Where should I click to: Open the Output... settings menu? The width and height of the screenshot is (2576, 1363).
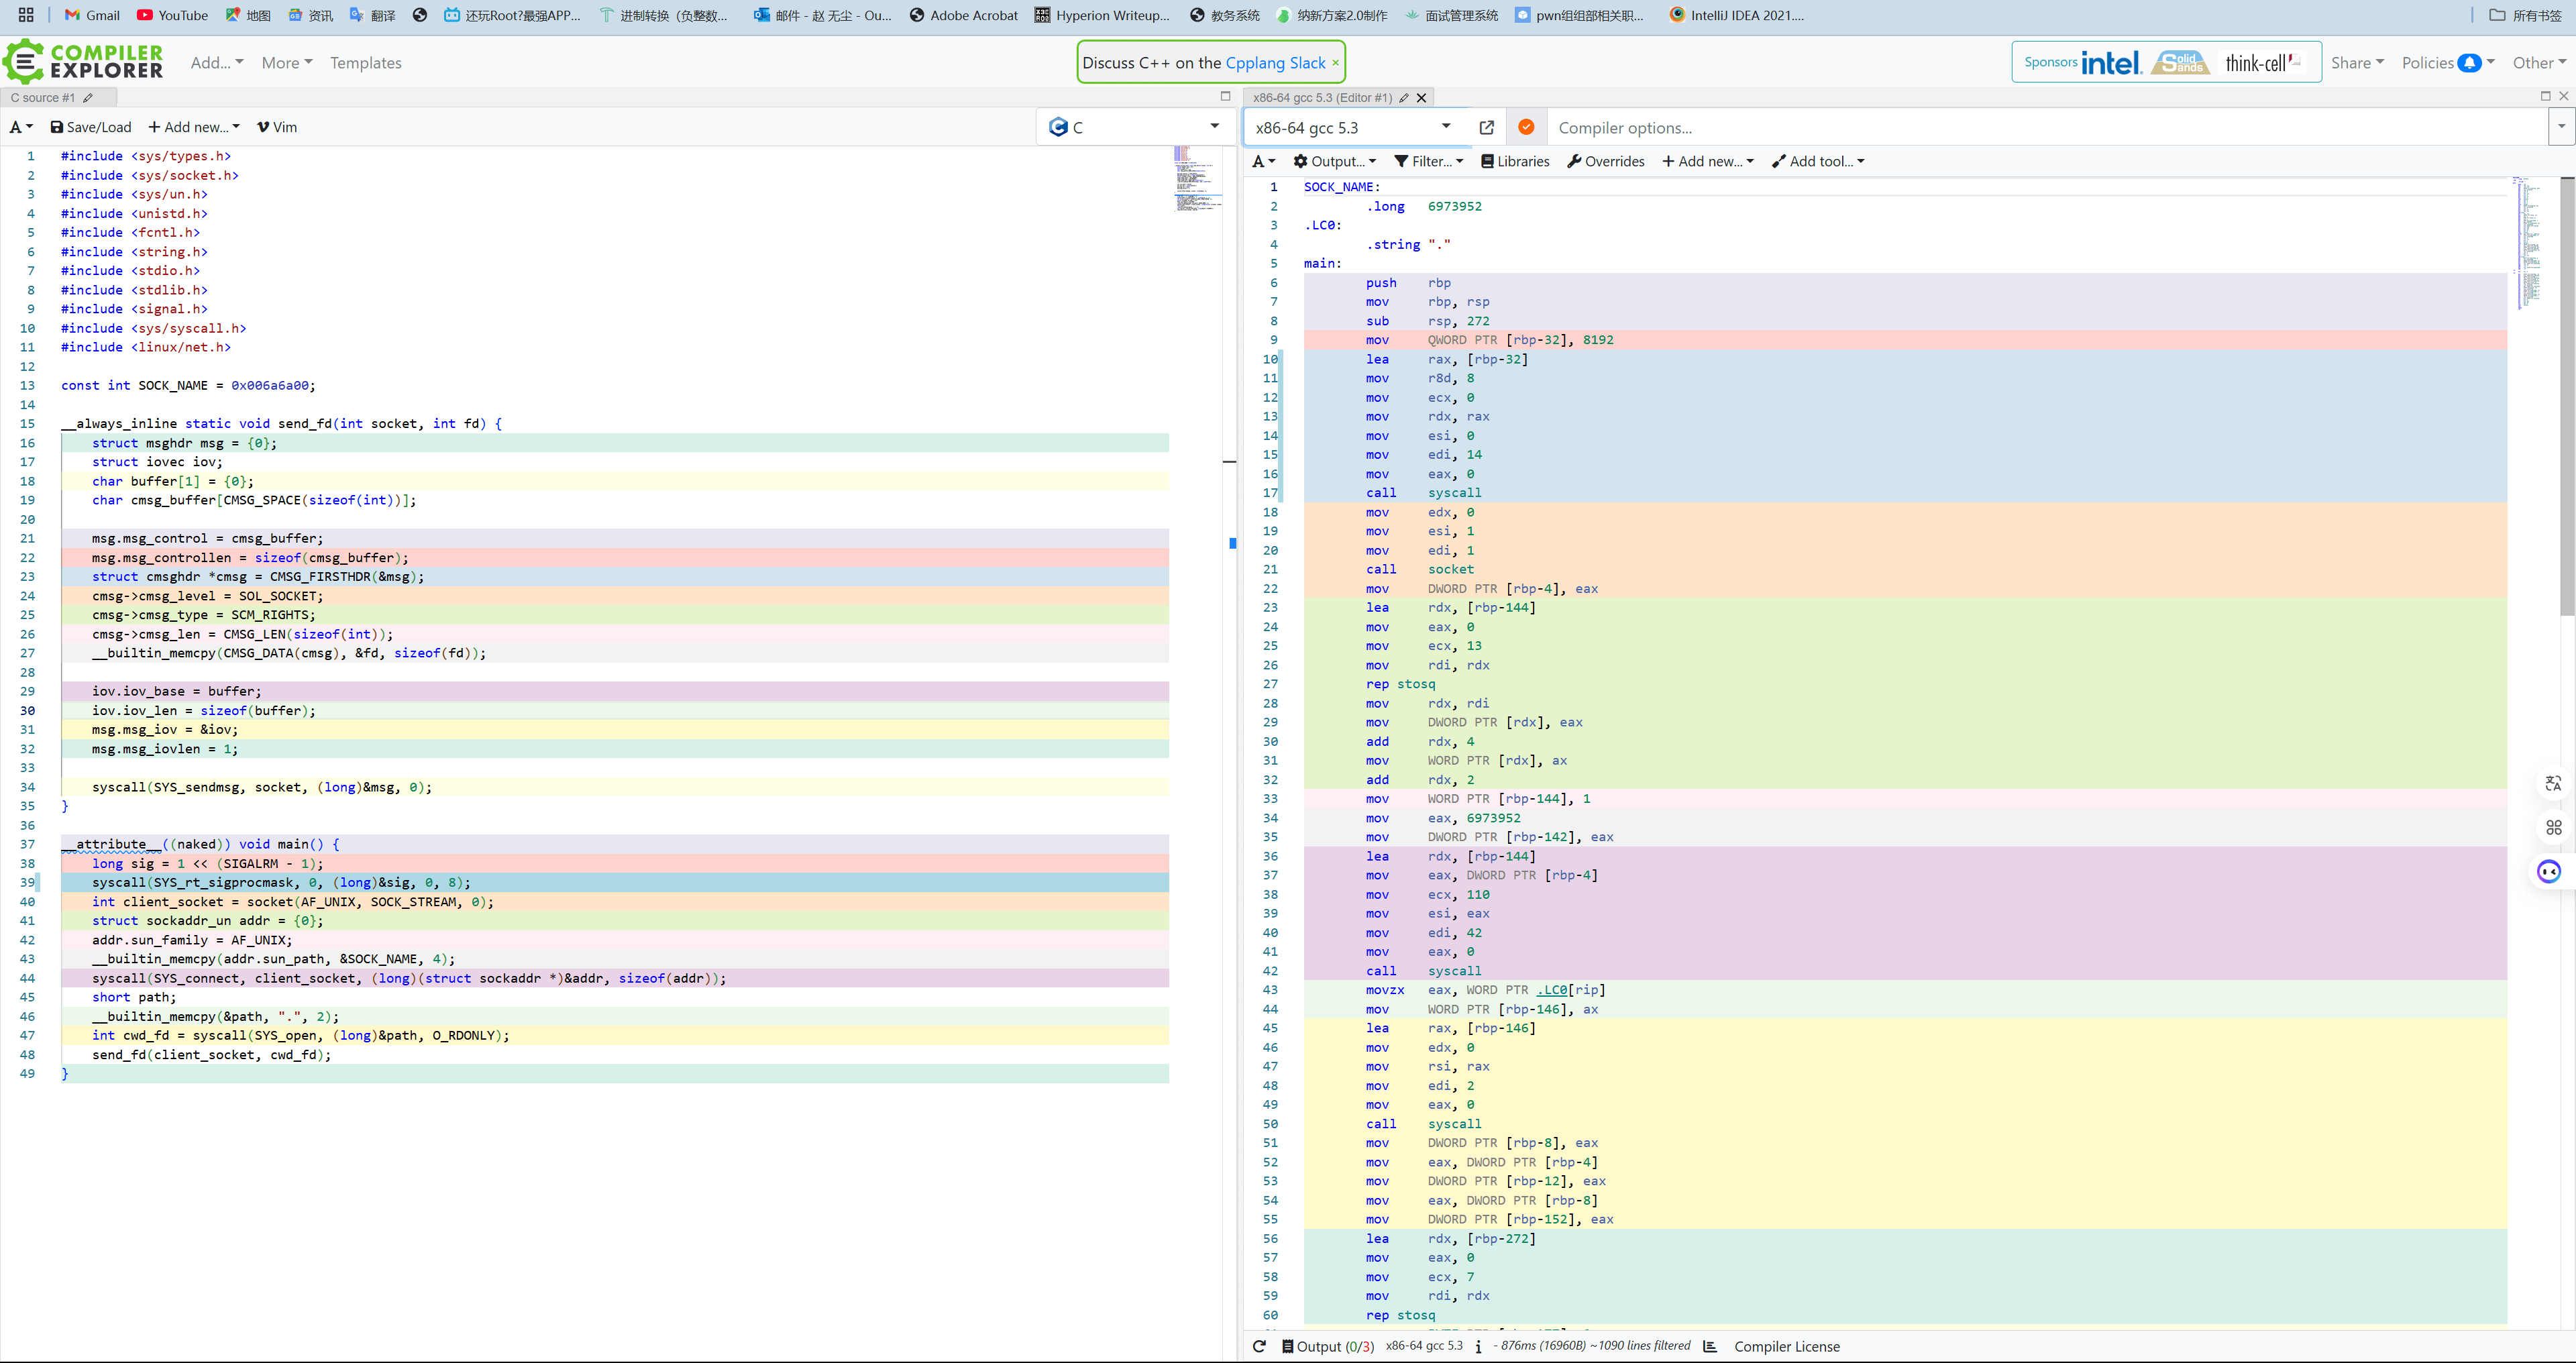[x=1334, y=161]
